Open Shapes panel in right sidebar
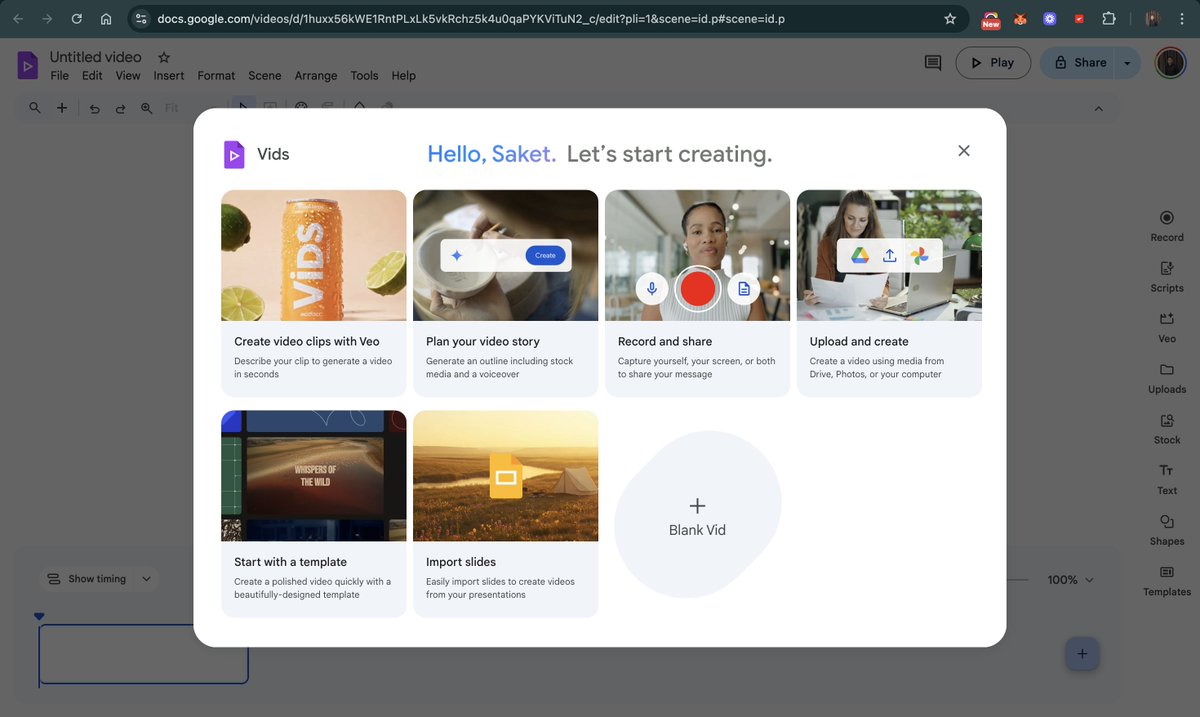The image size is (1200, 717). [x=1166, y=530]
